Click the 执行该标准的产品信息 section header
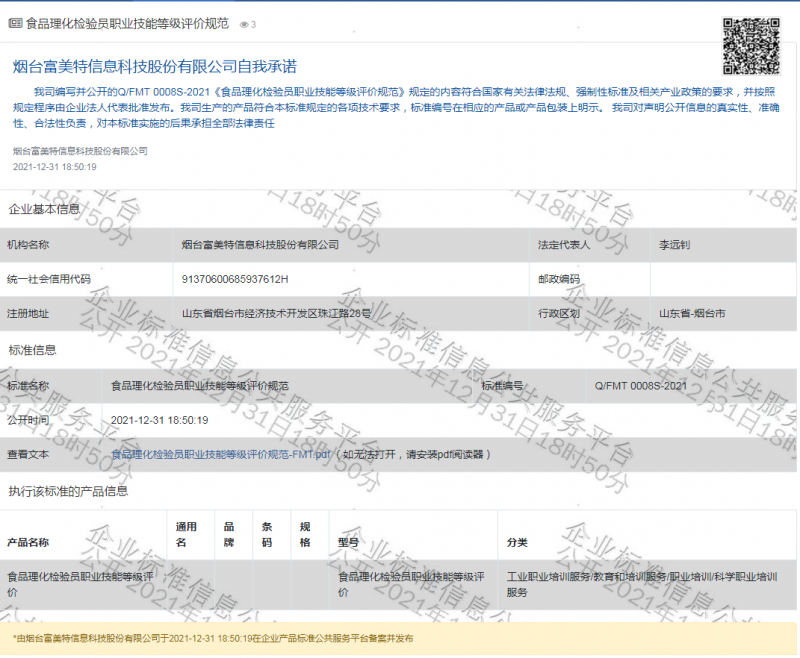800x658 pixels. click(68, 491)
